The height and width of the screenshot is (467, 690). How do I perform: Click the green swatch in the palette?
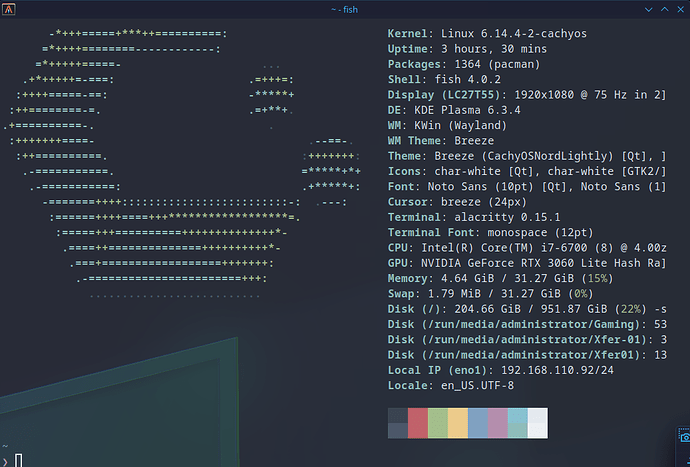tap(438, 423)
